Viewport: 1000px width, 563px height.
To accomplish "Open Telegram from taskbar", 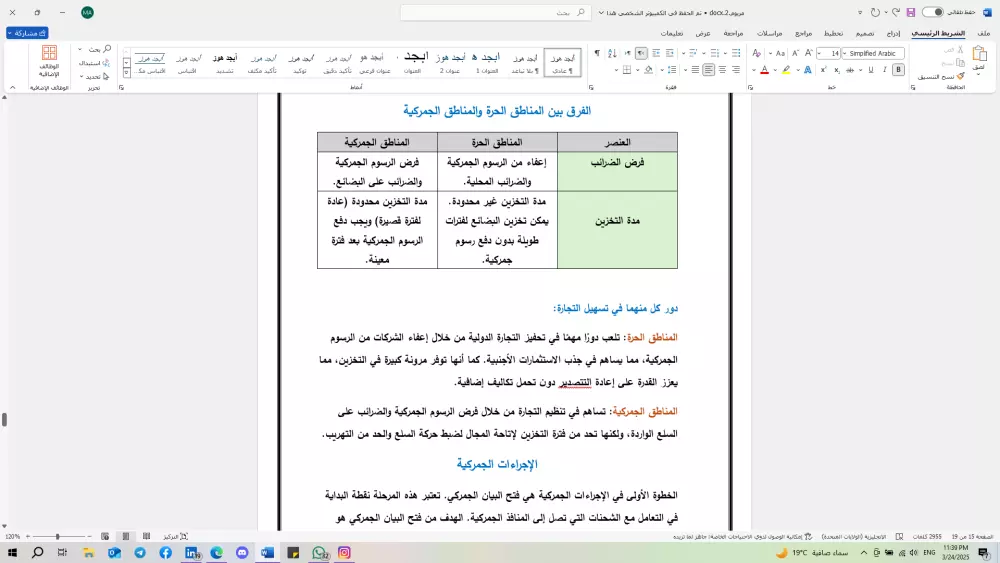I will pos(140,553).
